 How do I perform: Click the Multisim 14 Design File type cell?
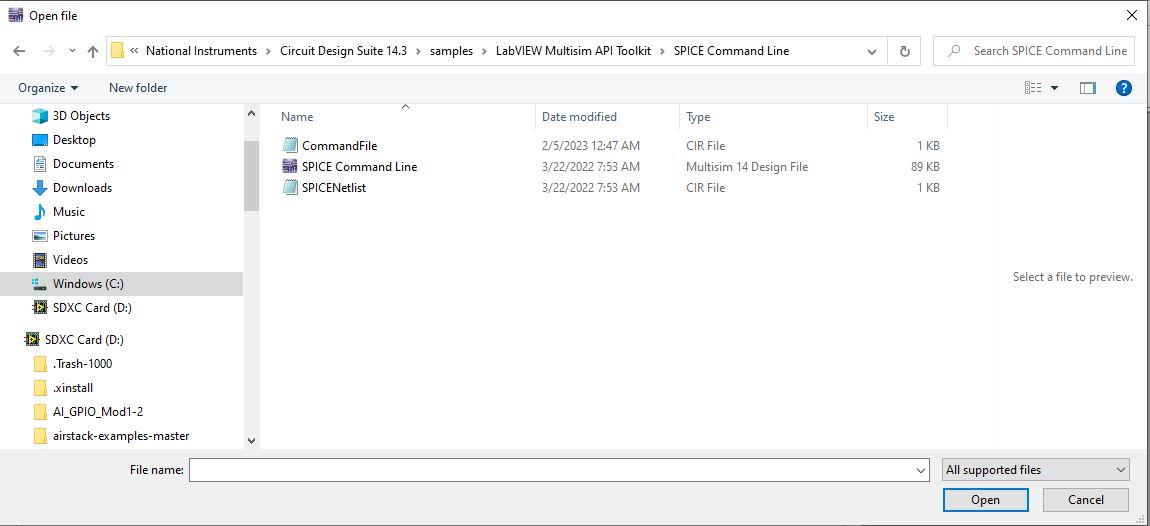point(747,167)
